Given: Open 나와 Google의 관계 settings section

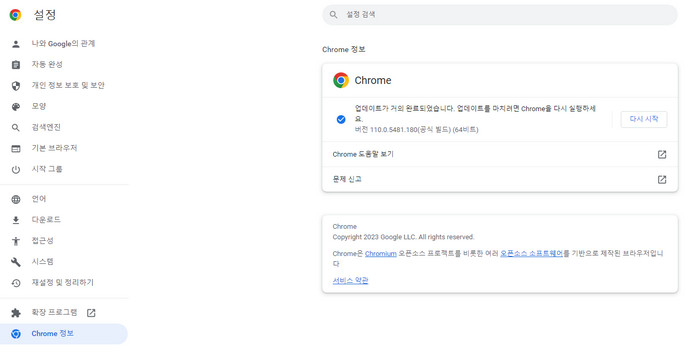Looking at the screenshot, I should (x=64, y=44).
